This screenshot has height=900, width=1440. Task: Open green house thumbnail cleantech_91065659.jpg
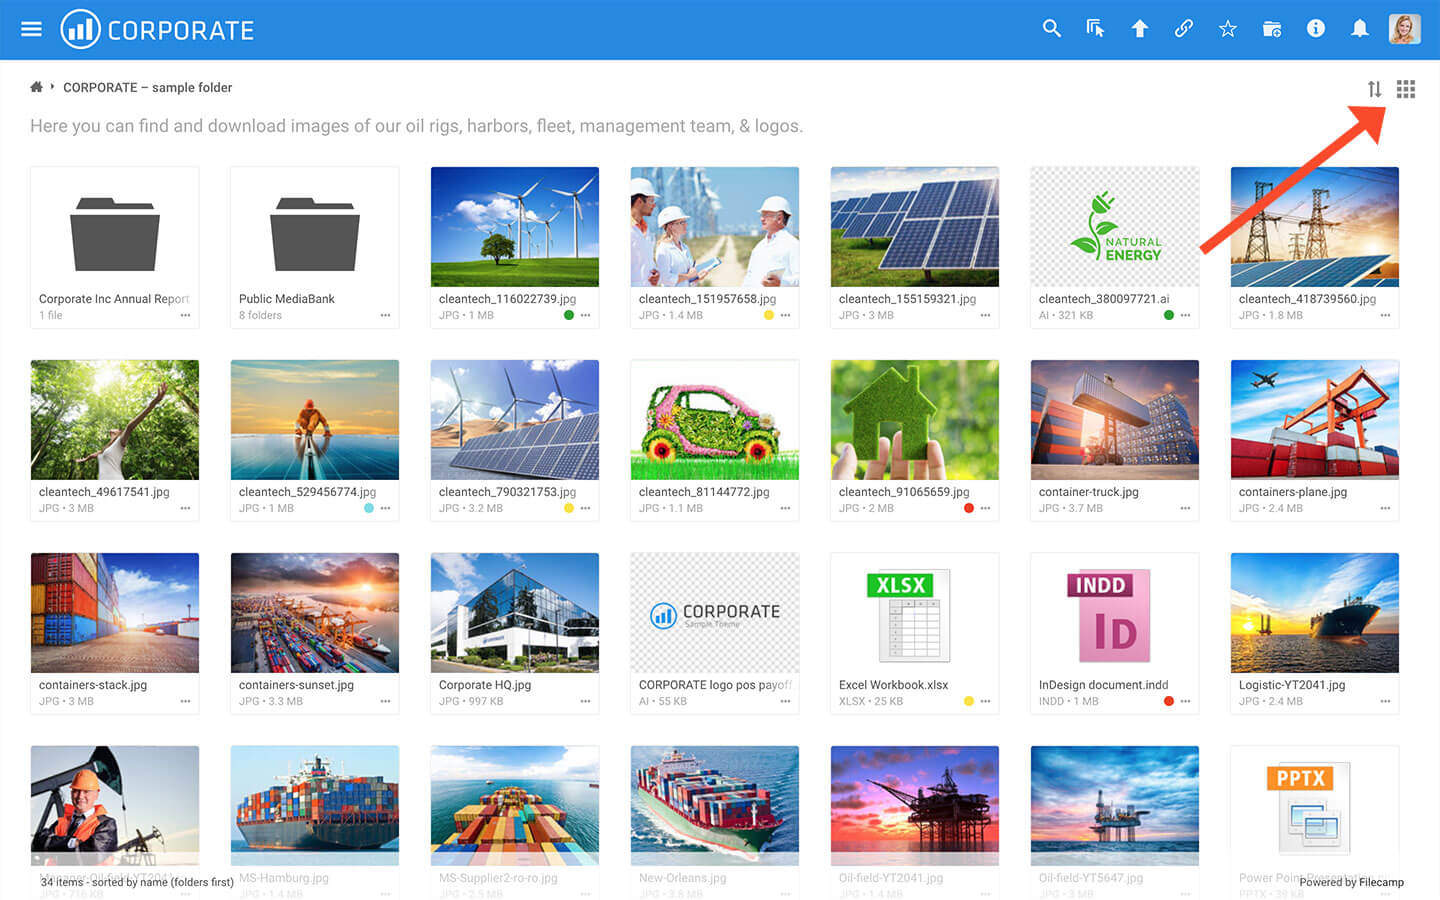915,420
